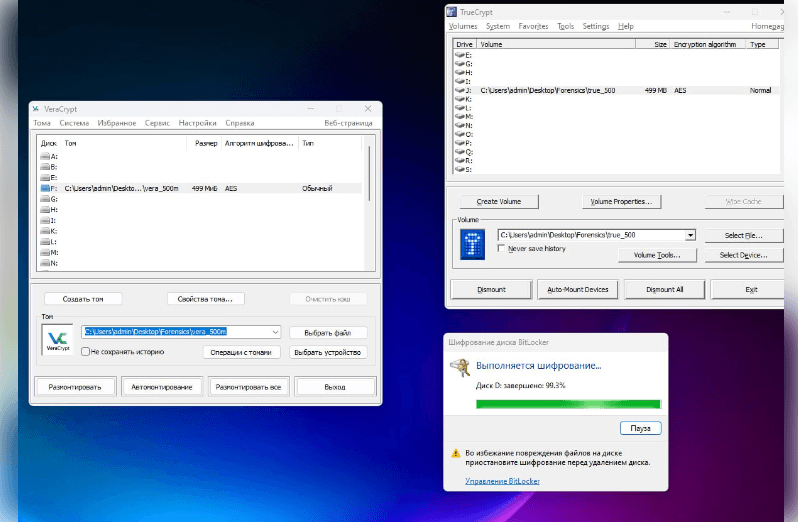Expand TrueCrypt volume path dropdown

690,235
